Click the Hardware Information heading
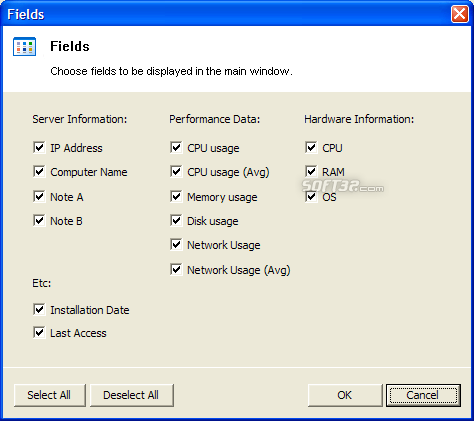The width and height of the screenshot is (474, 421). [359, 119]
